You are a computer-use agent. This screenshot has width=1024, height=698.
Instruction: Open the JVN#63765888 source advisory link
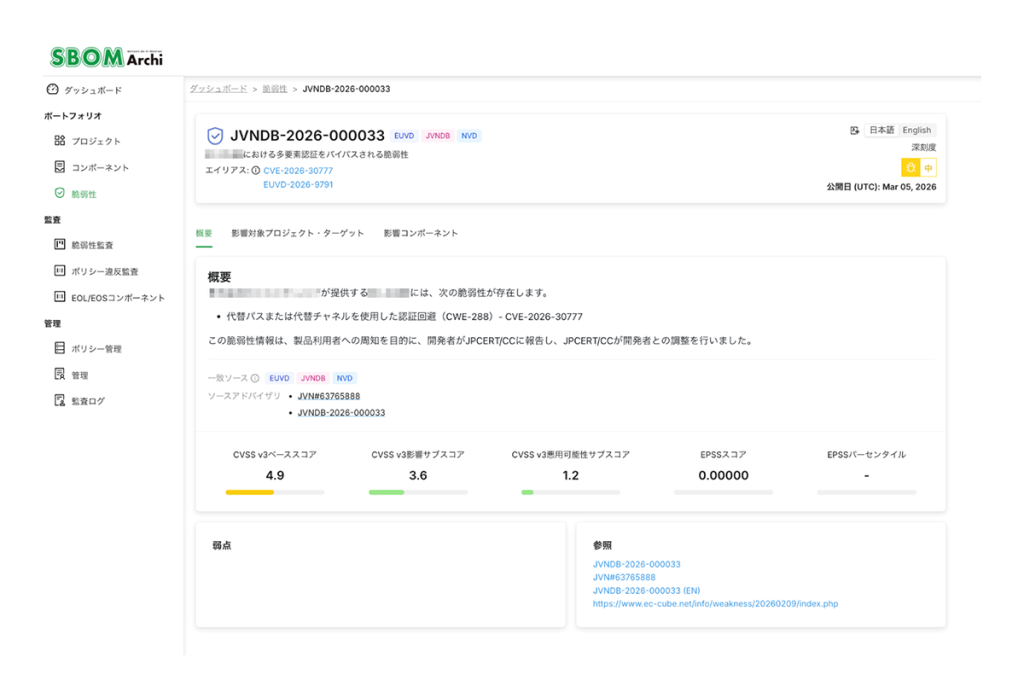pyautogui.click(x=328, y=396)
